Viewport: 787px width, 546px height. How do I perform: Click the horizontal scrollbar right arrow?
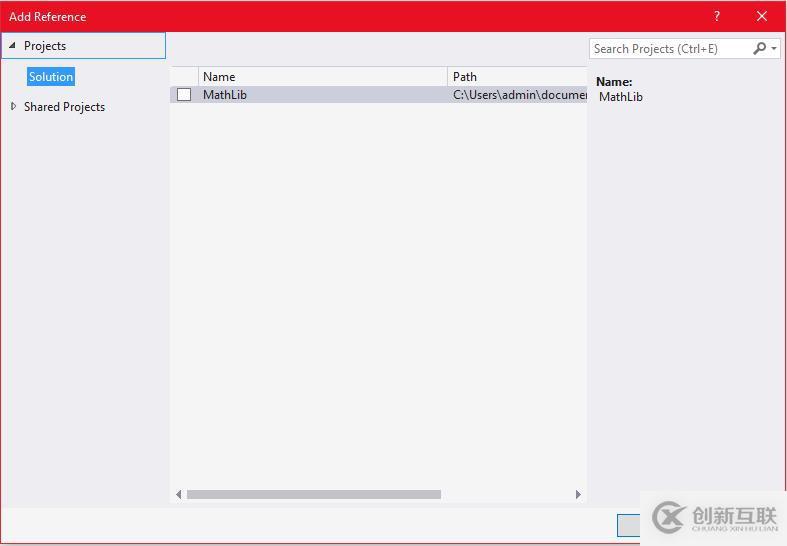(x=578, y=494)
